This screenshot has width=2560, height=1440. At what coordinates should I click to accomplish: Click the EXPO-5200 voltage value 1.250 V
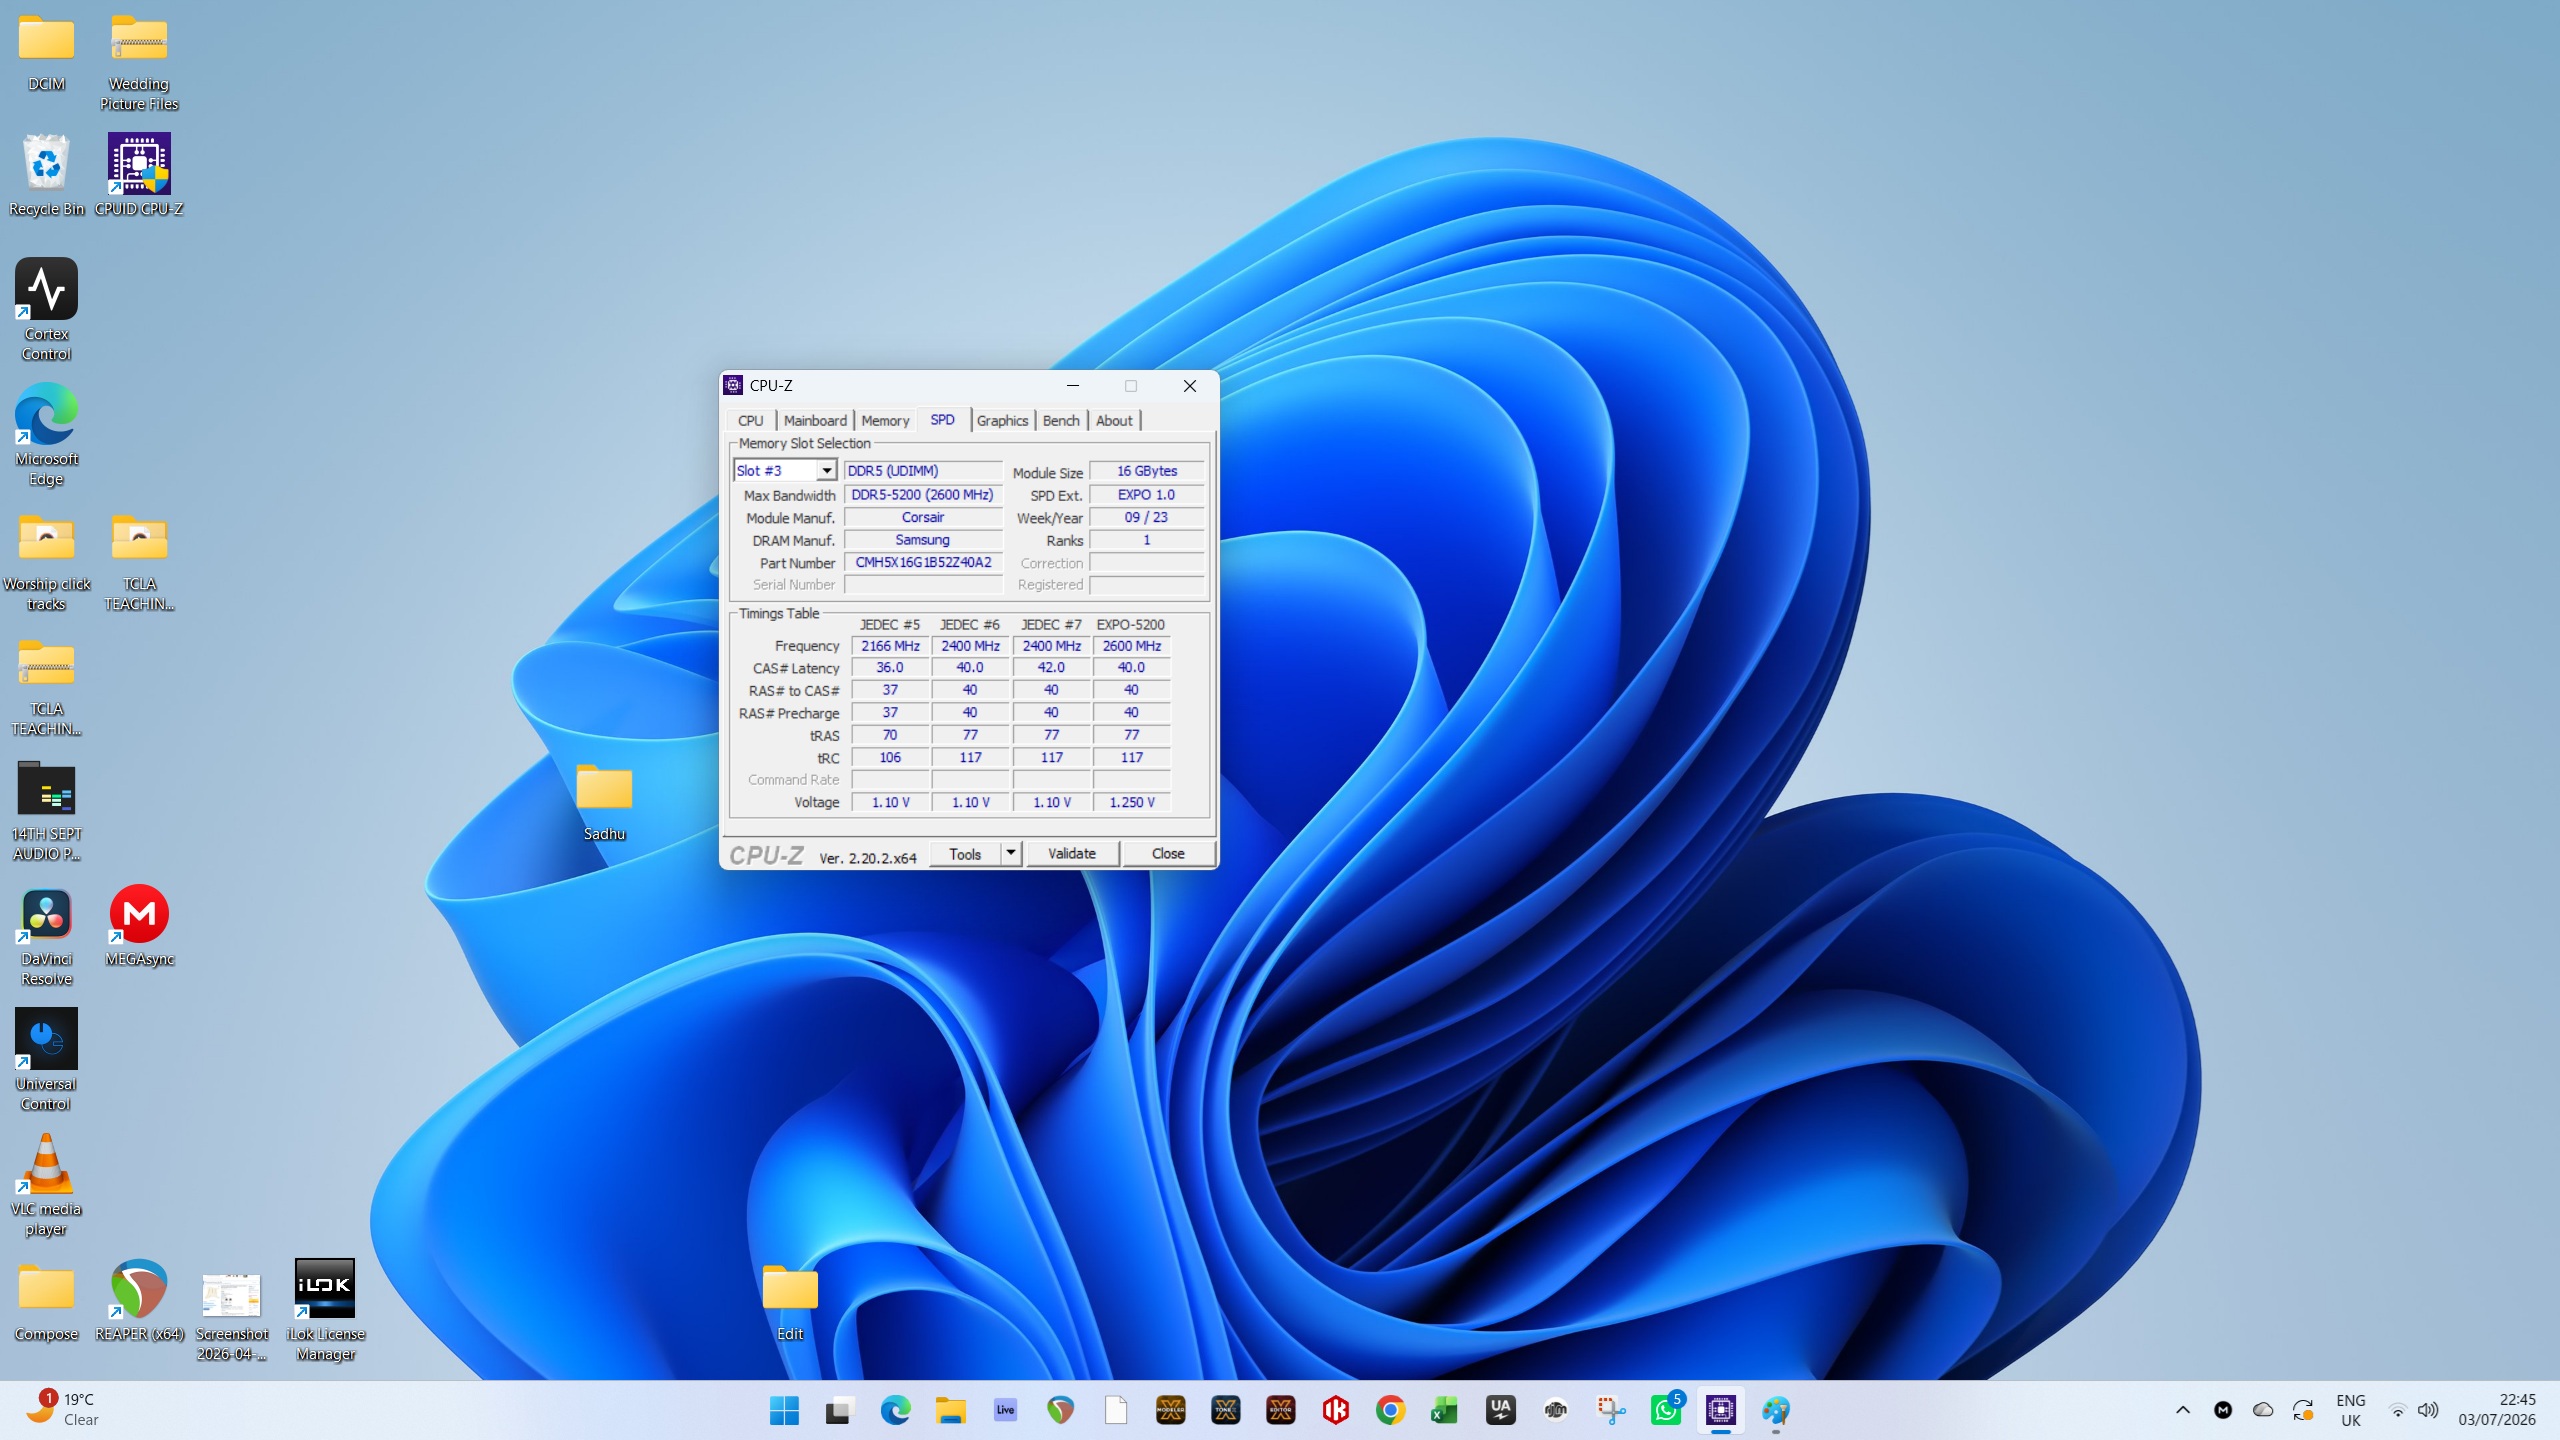1132,802
